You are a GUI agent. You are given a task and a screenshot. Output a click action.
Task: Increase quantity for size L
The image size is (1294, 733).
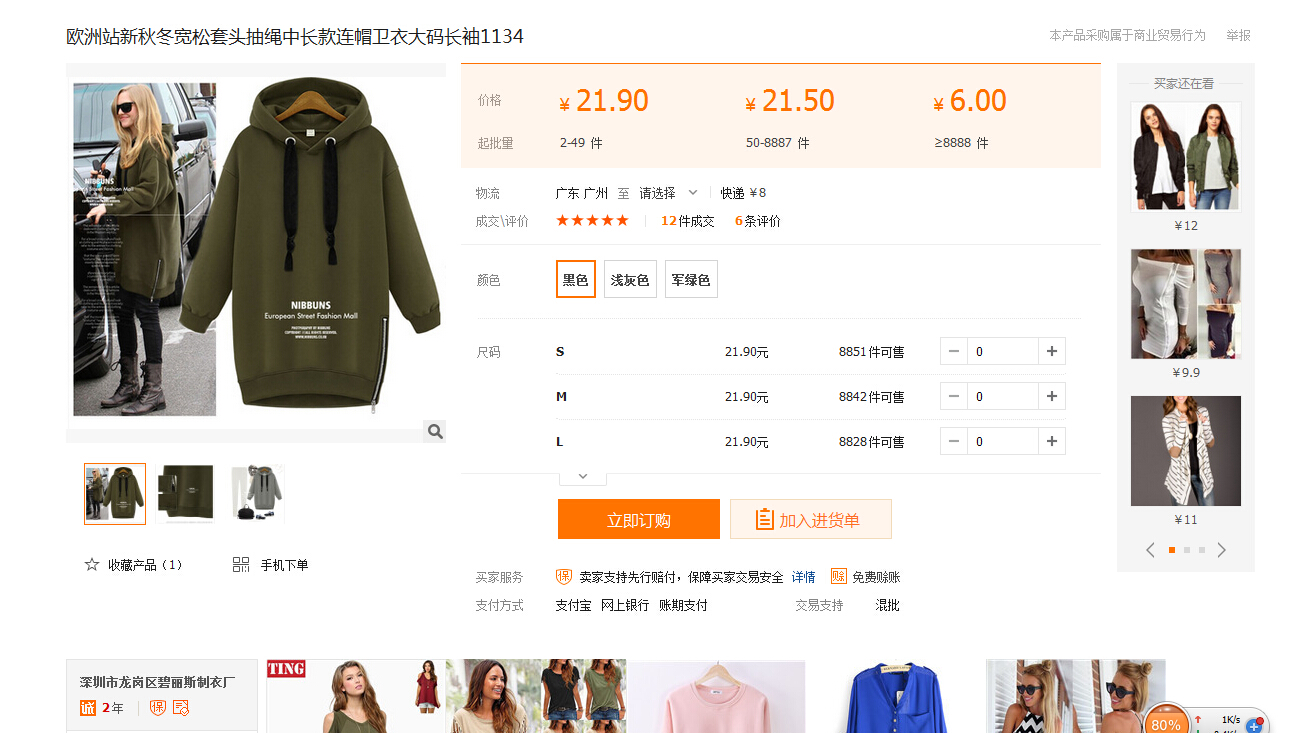[1051, 441]
